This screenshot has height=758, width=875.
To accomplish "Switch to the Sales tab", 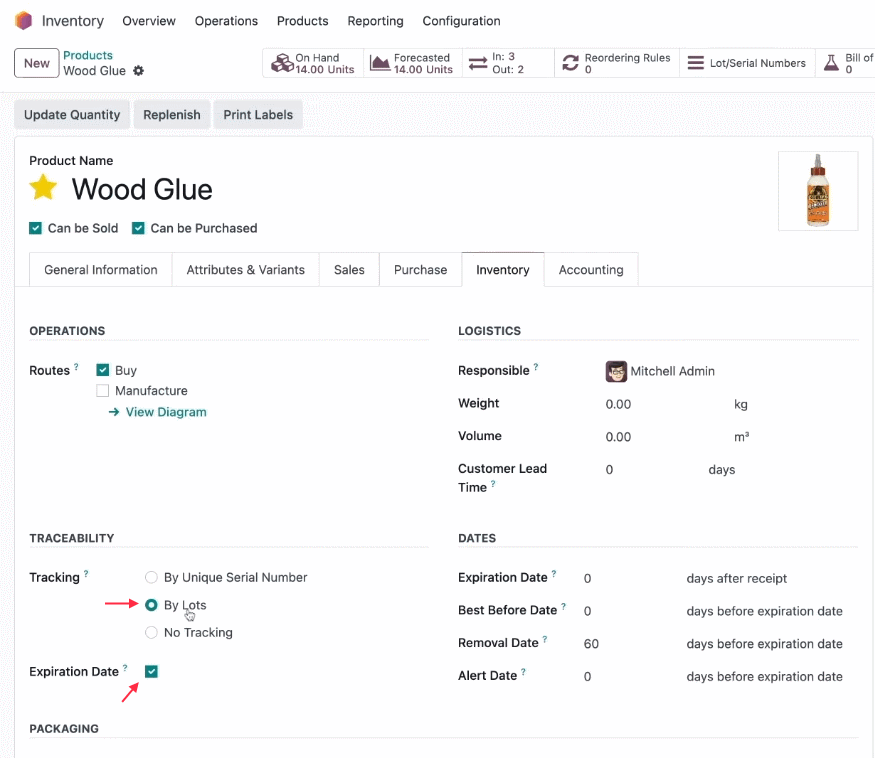I will [349, 270].
